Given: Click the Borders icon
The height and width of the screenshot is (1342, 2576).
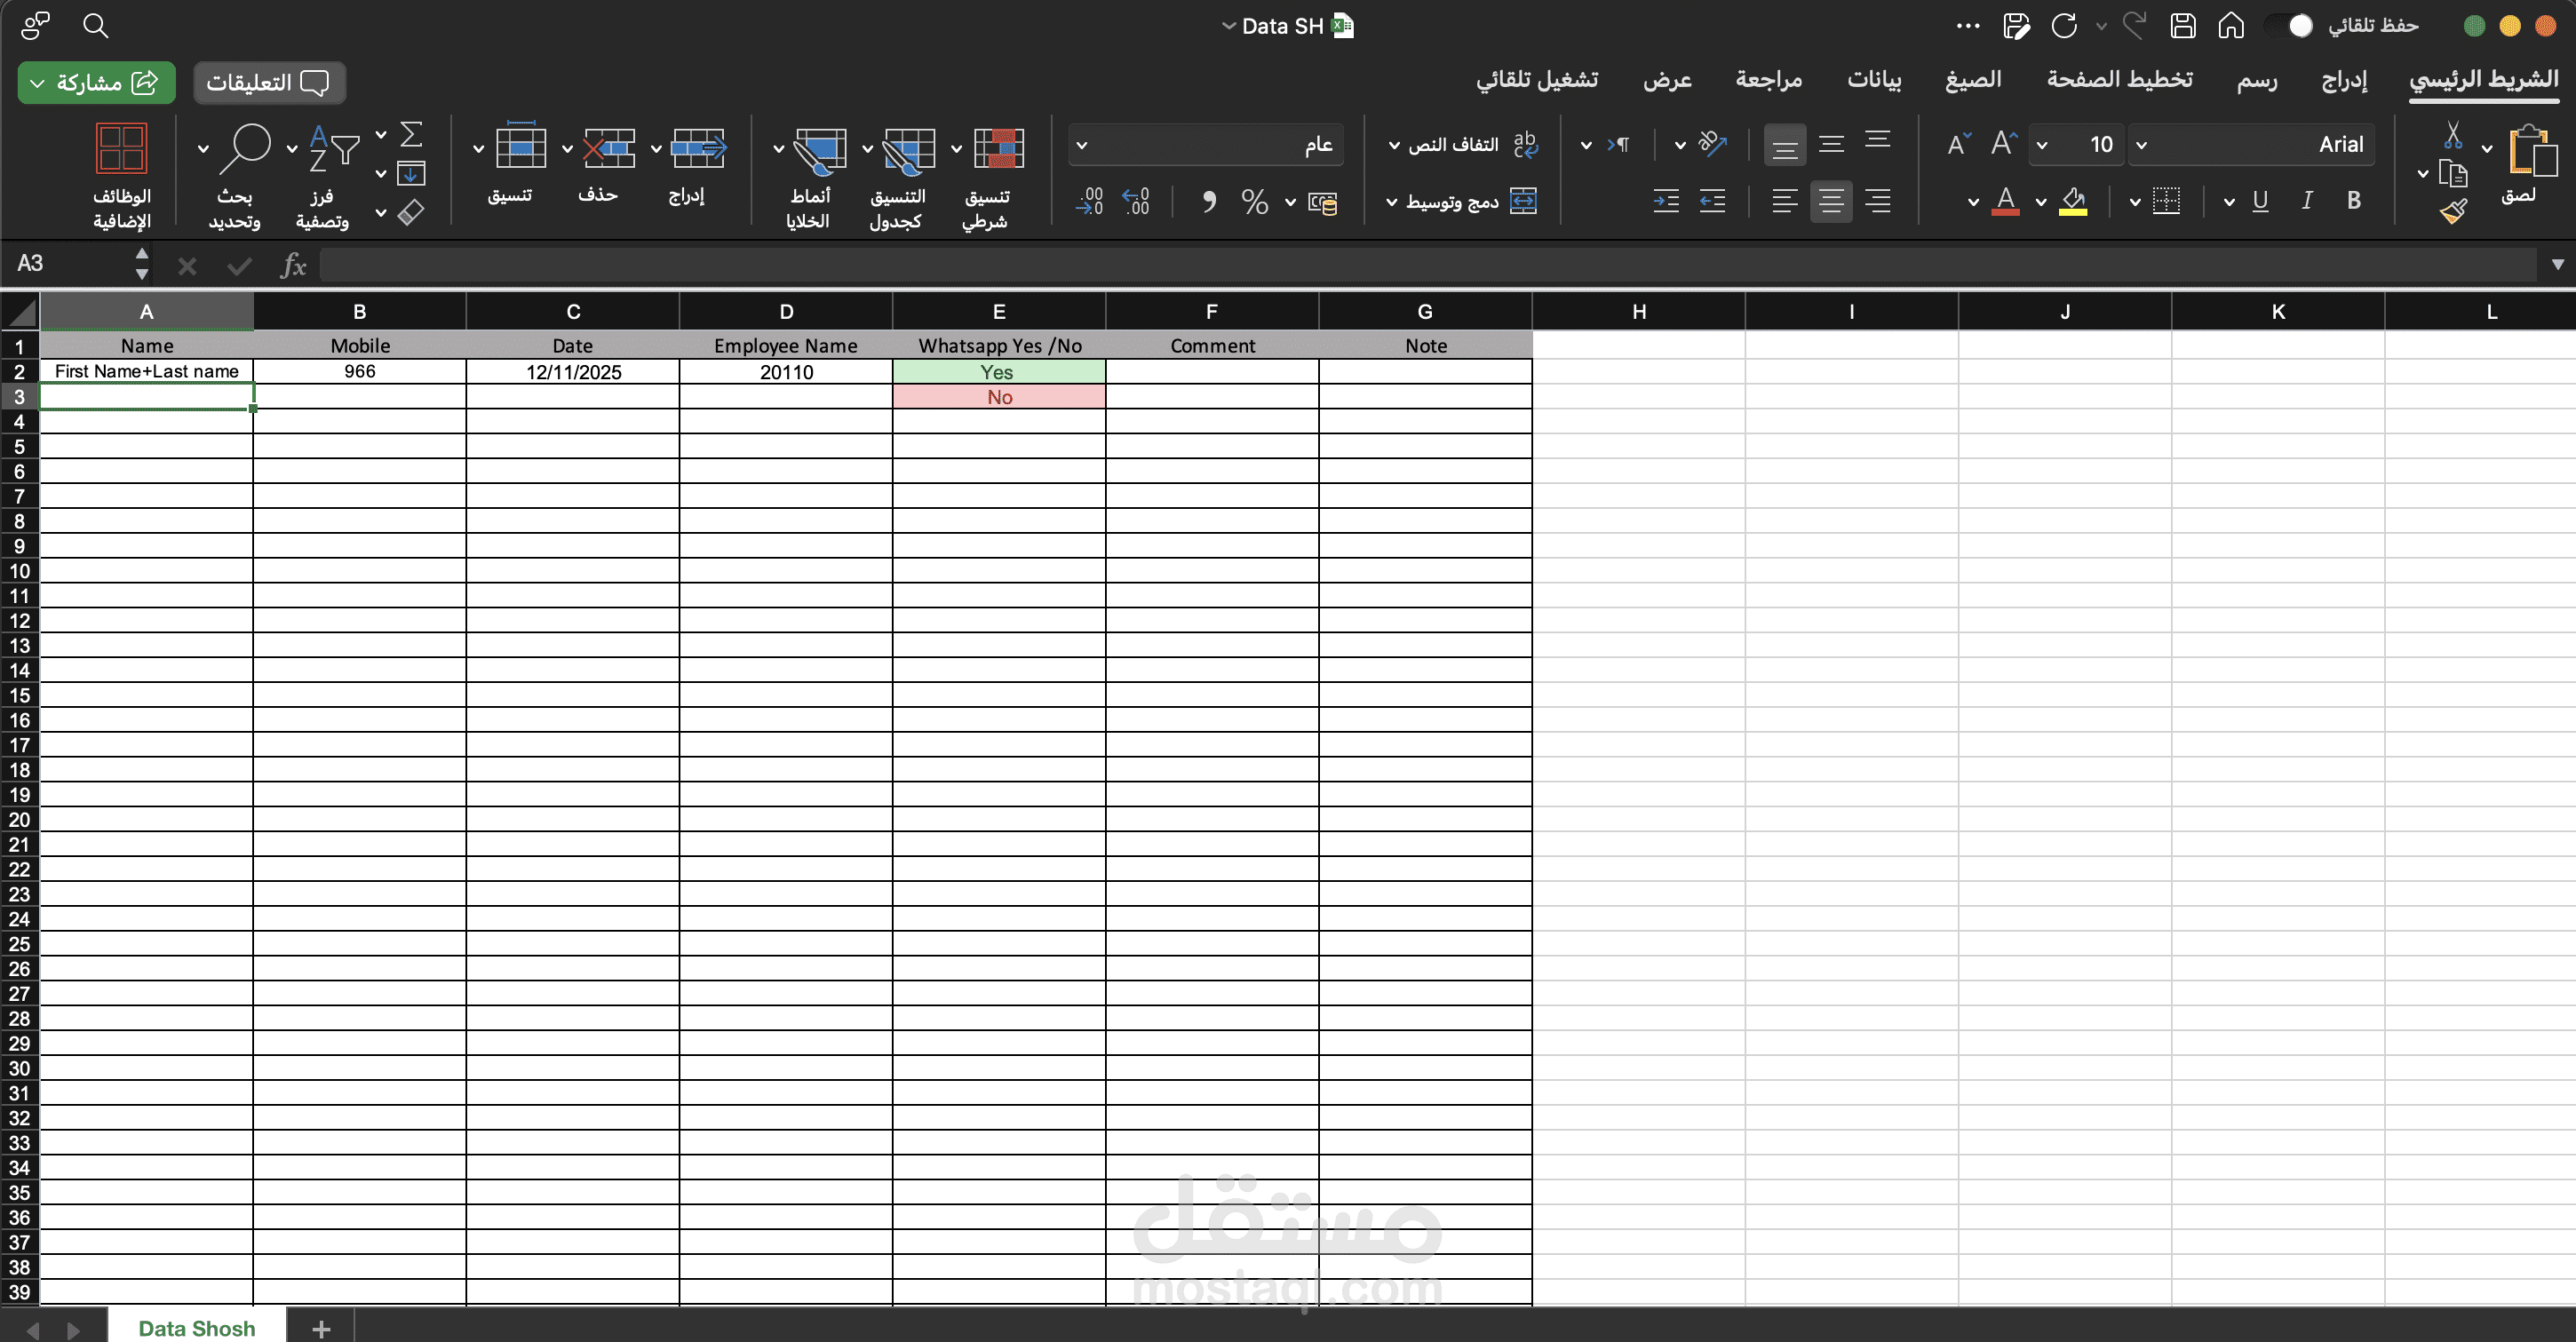Looking at the screenshot, I should [2166, 201].
